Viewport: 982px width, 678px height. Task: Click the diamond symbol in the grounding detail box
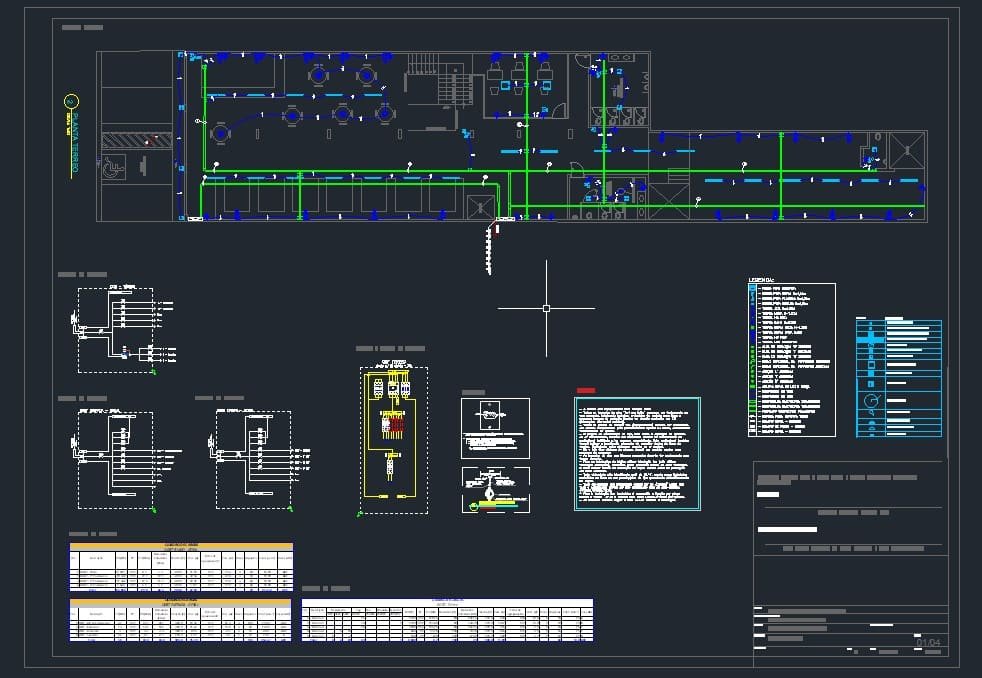(488, 495)
